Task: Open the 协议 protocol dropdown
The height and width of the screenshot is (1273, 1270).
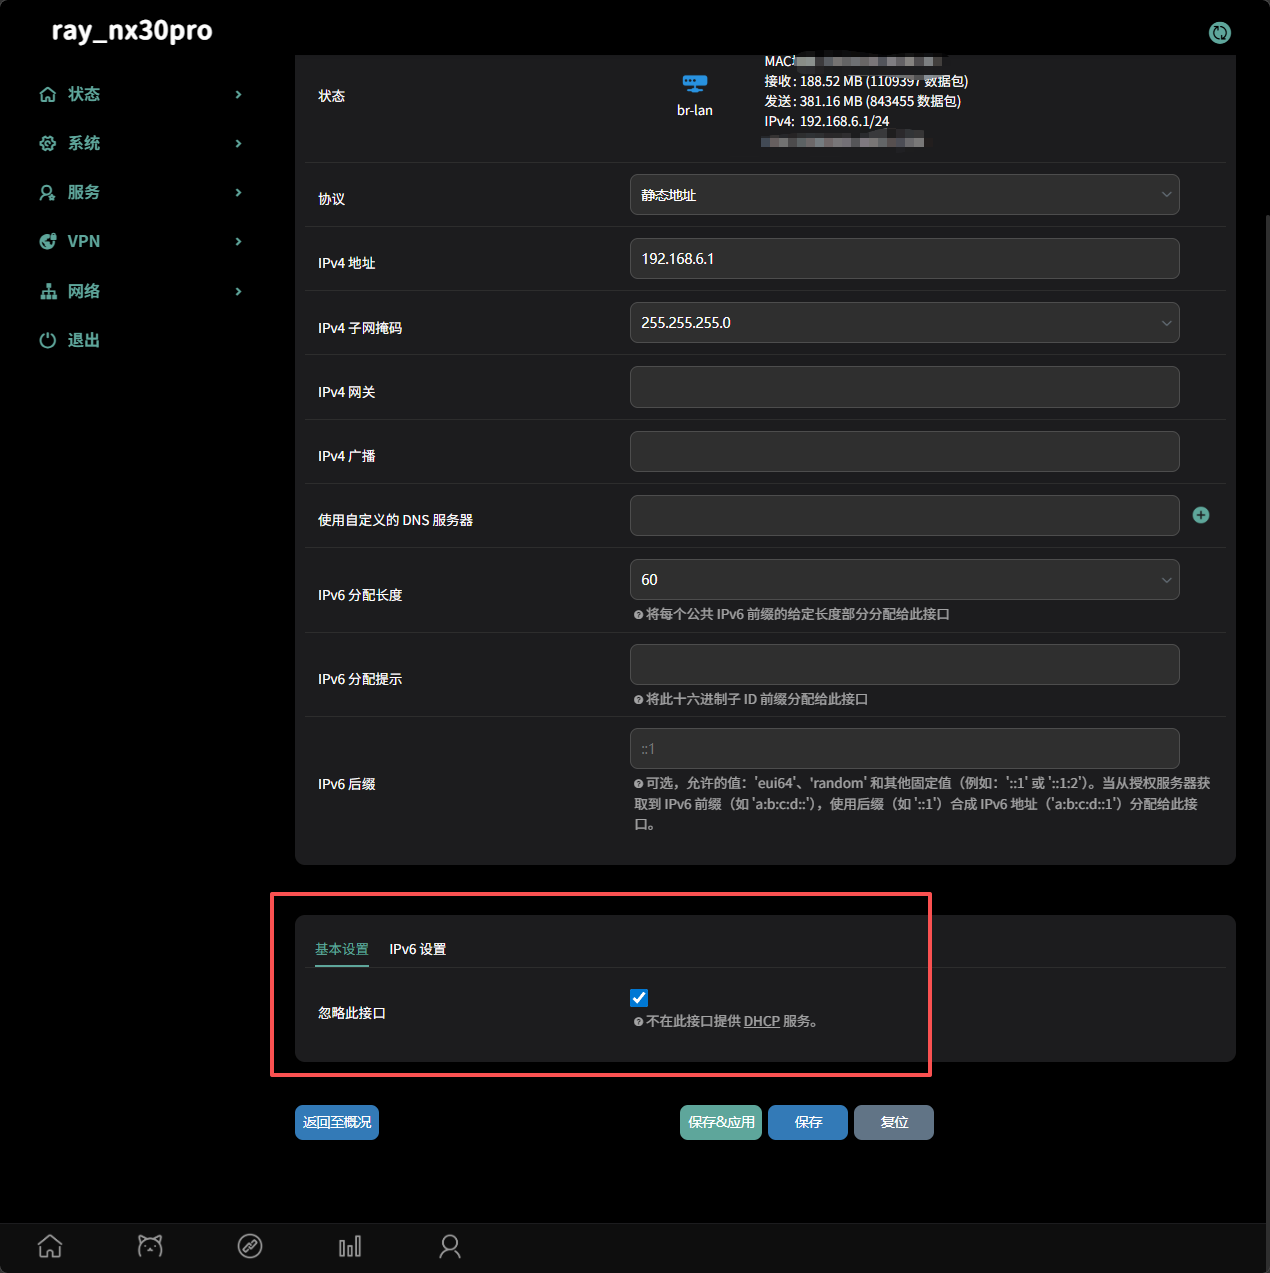Action: 904,195
